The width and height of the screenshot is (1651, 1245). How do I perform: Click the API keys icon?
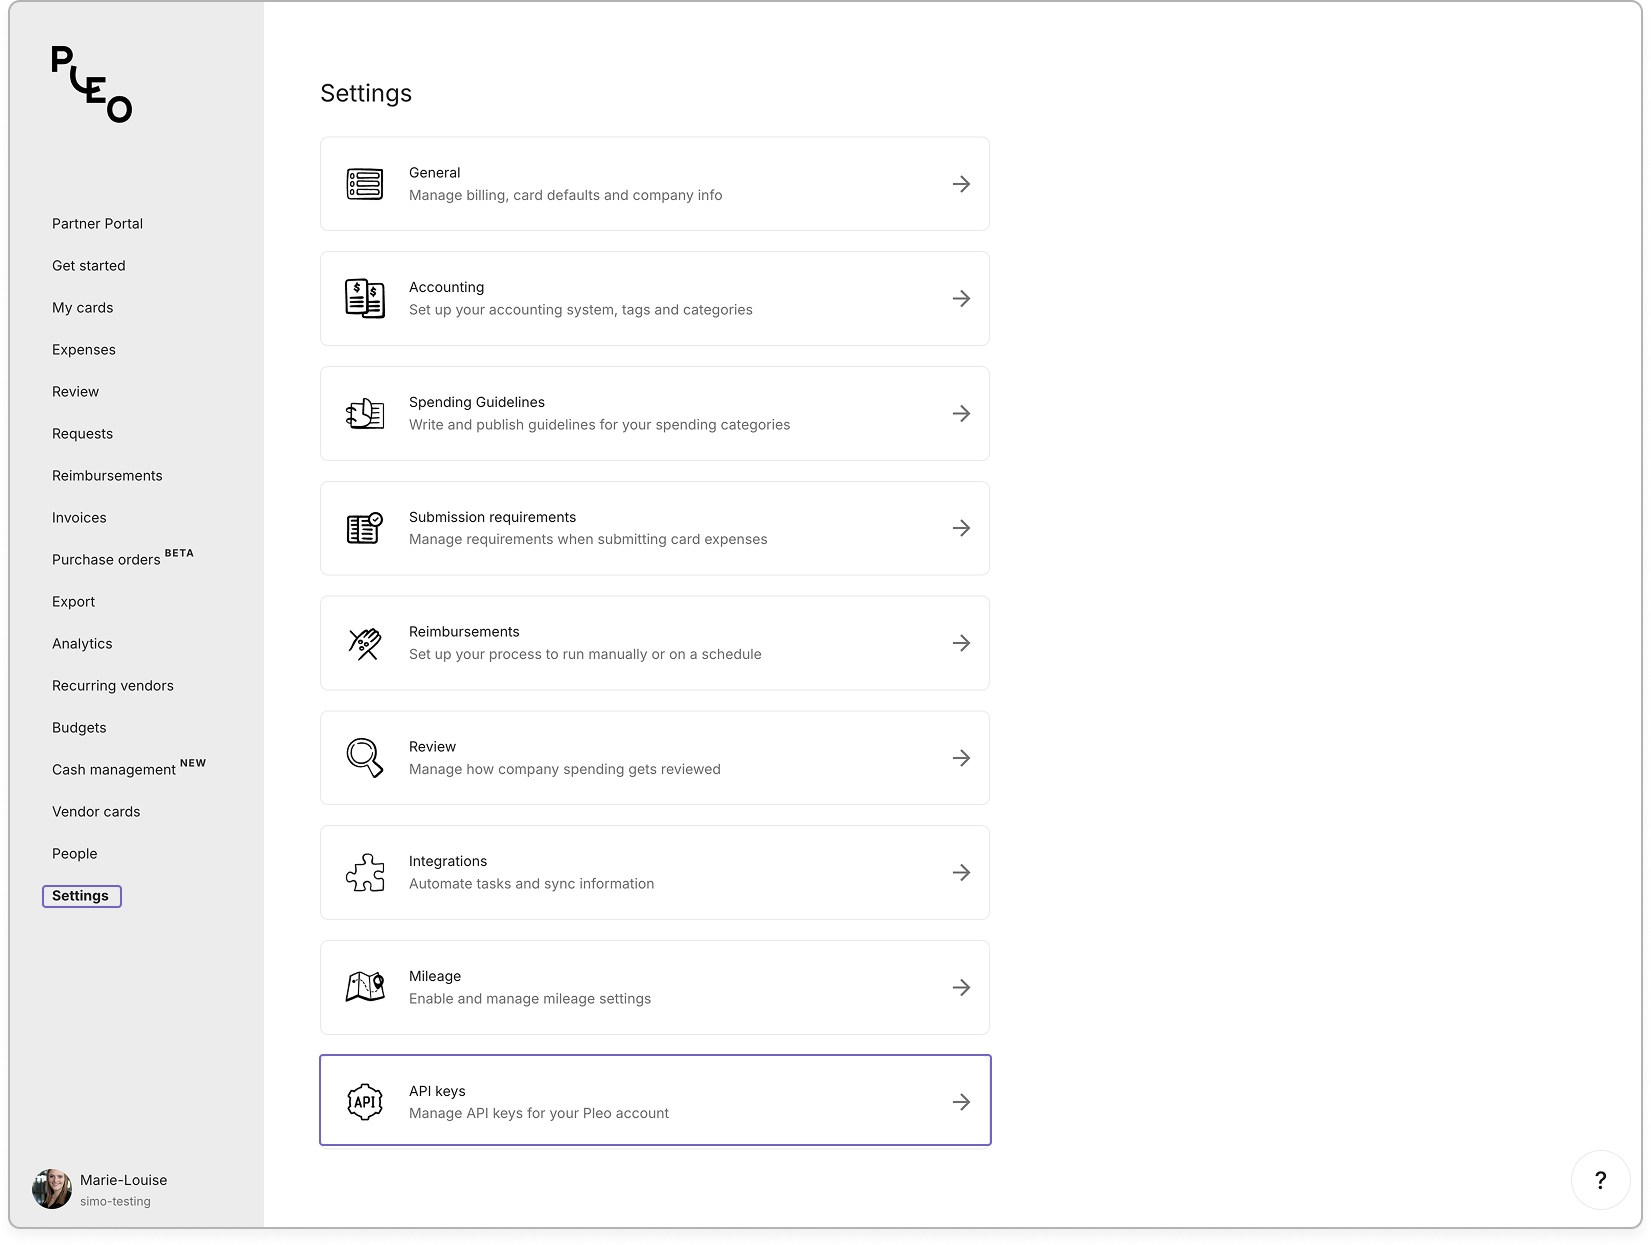click(365, 1101)
